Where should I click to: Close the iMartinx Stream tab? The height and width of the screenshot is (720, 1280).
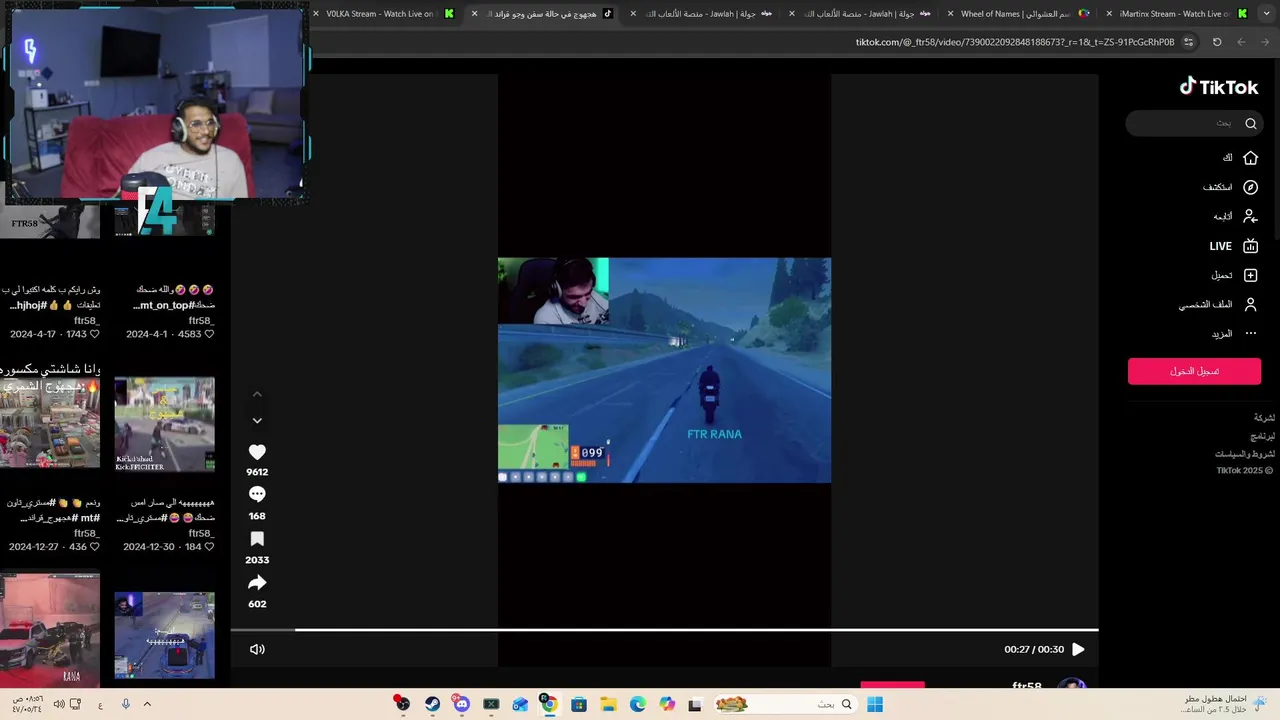click(1110, 14)
